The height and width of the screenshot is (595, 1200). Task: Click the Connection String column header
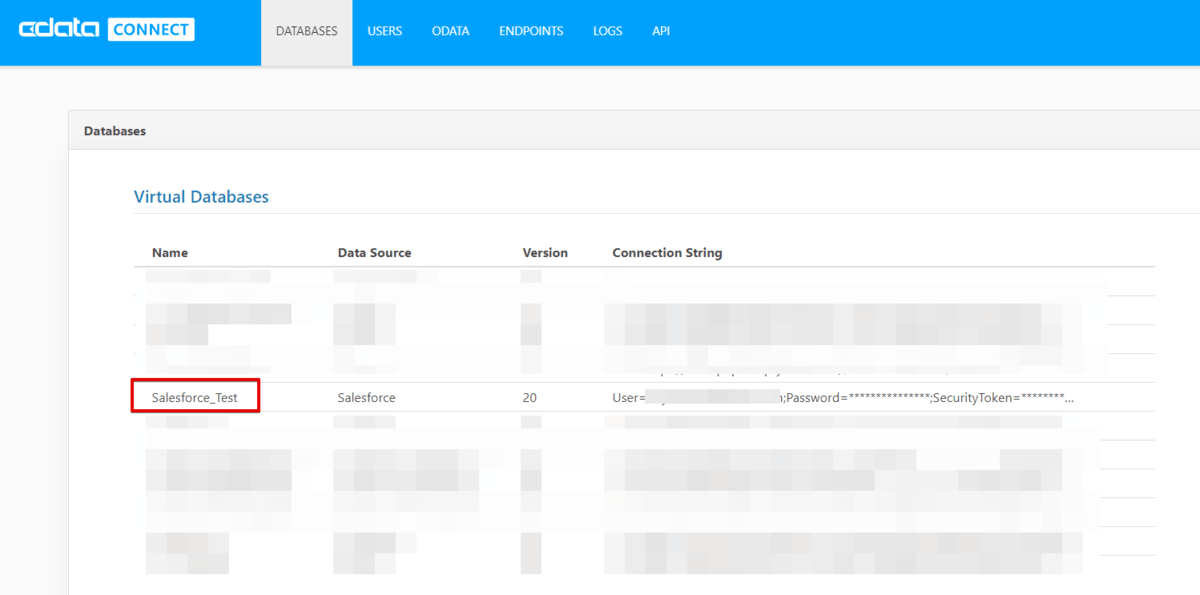pyautogui.click(x=667, y=253)
